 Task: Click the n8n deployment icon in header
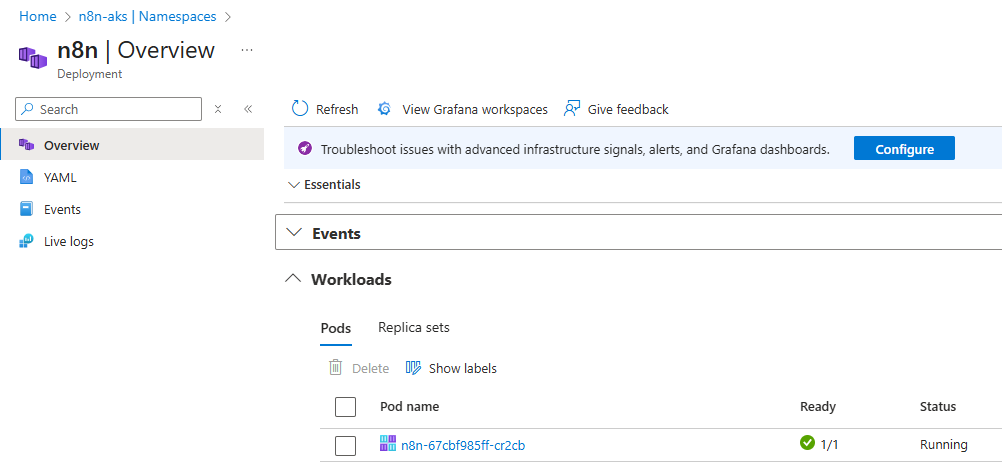point(33,57)
